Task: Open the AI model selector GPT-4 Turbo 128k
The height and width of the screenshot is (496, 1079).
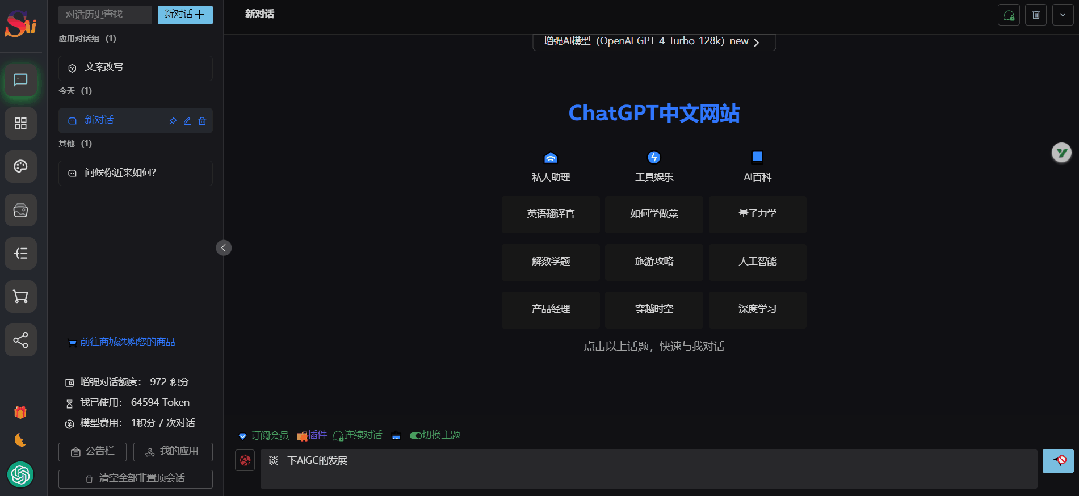Action: [654, 41]
